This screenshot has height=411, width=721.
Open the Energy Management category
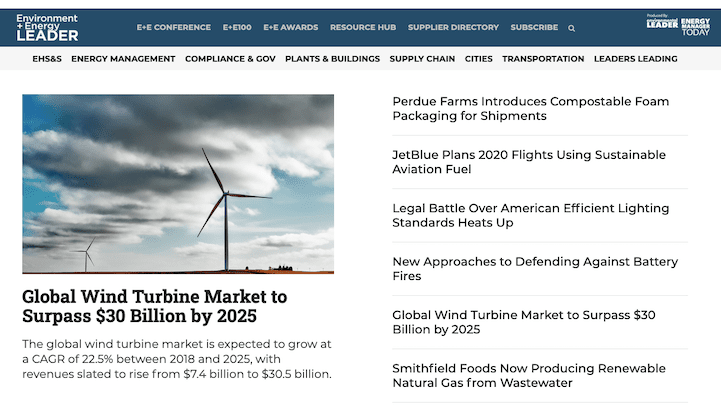123,59
